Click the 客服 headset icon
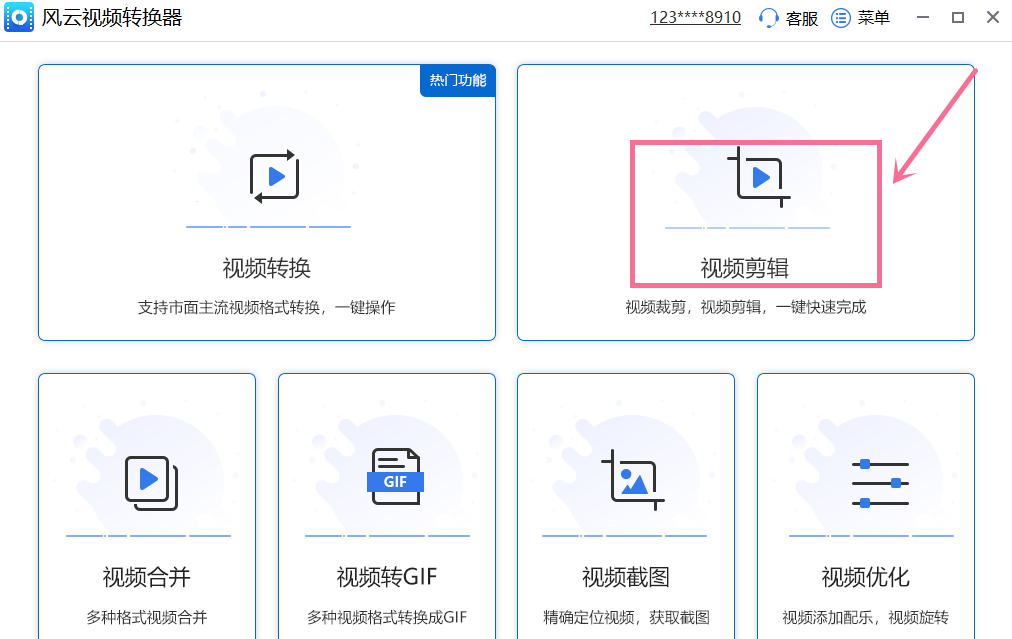Screen dimensions: 1012x639 tap(768, 18)
